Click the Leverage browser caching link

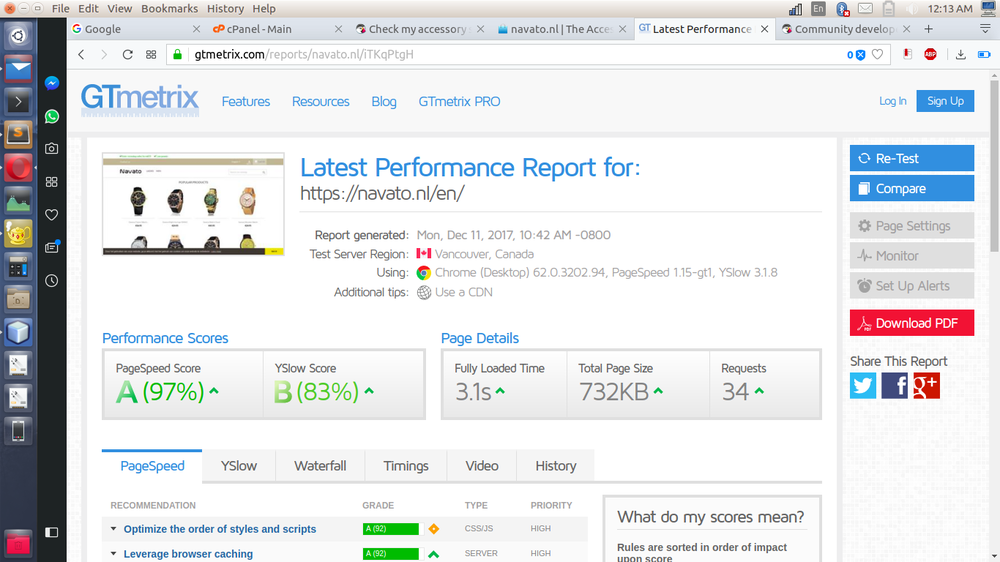pyautogui.click(x=188, y=554)
